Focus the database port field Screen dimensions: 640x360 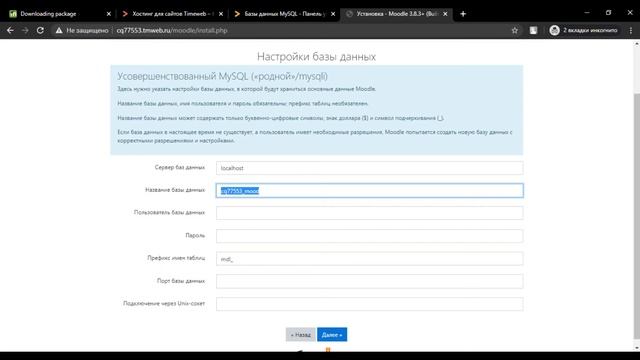tap(369, 281)
